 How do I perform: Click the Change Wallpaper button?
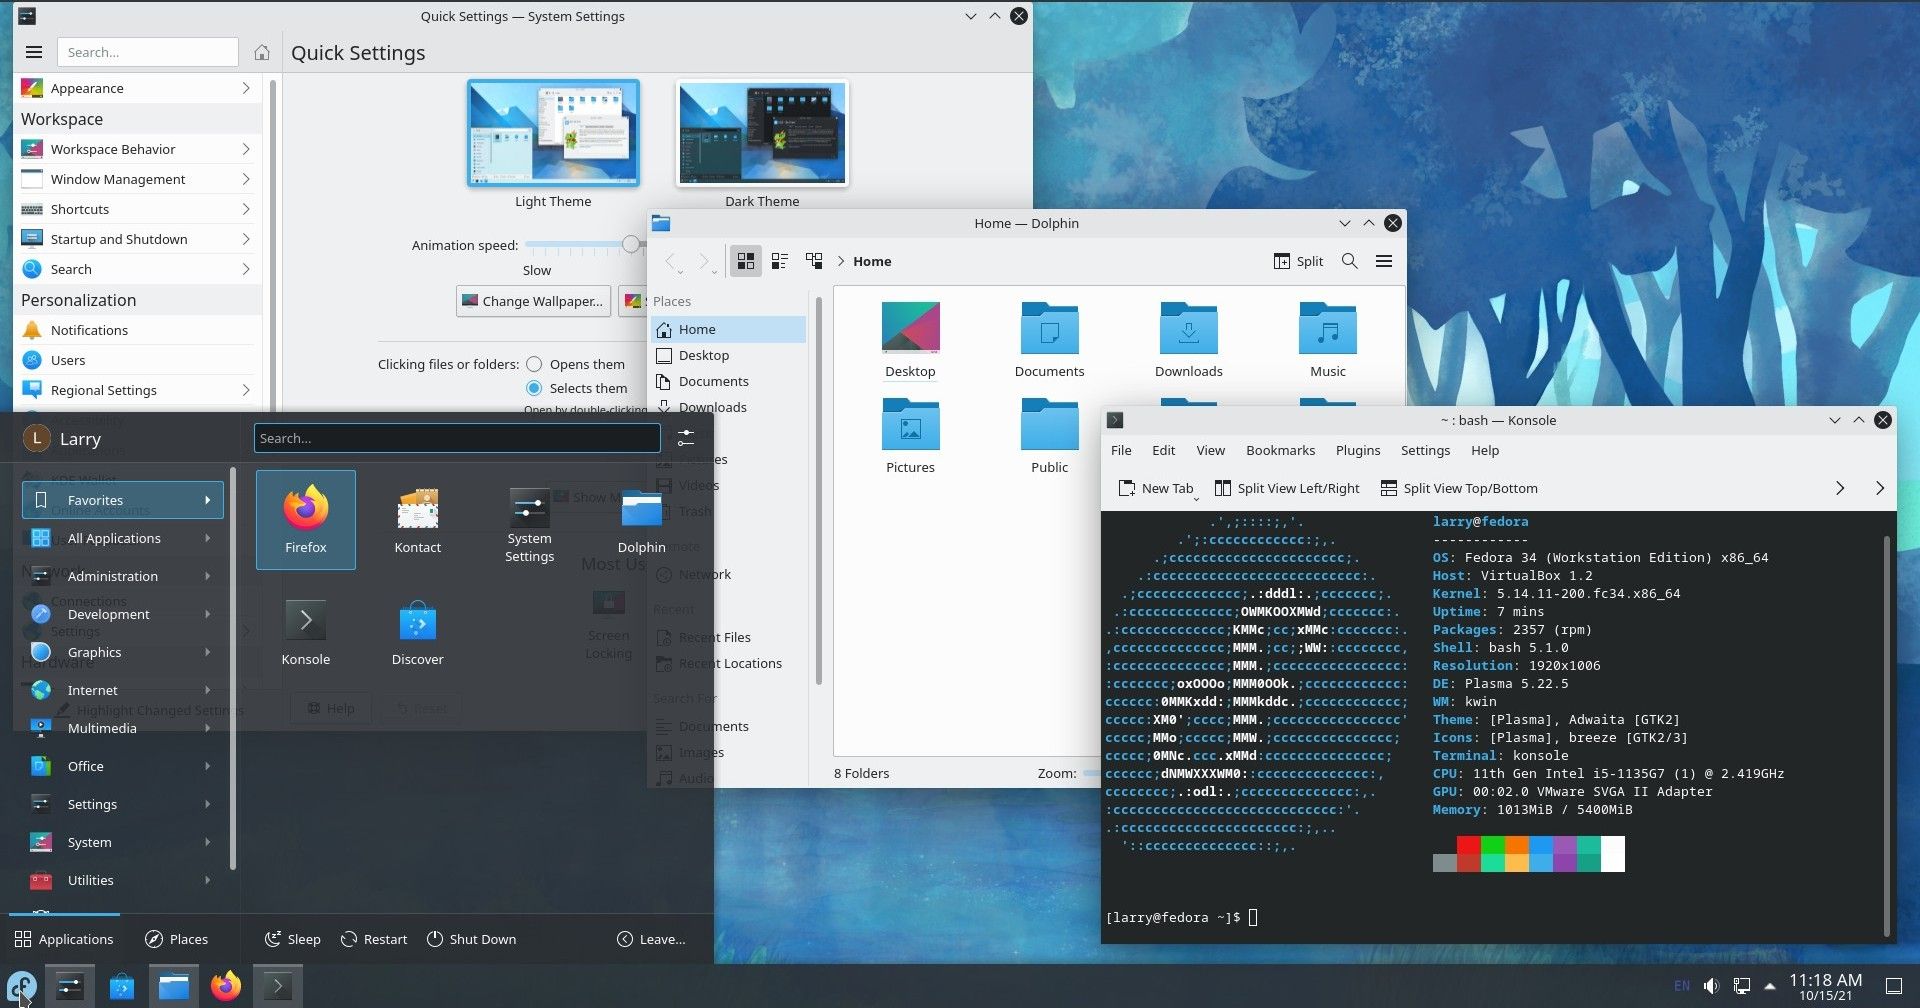tap(533, 301)
